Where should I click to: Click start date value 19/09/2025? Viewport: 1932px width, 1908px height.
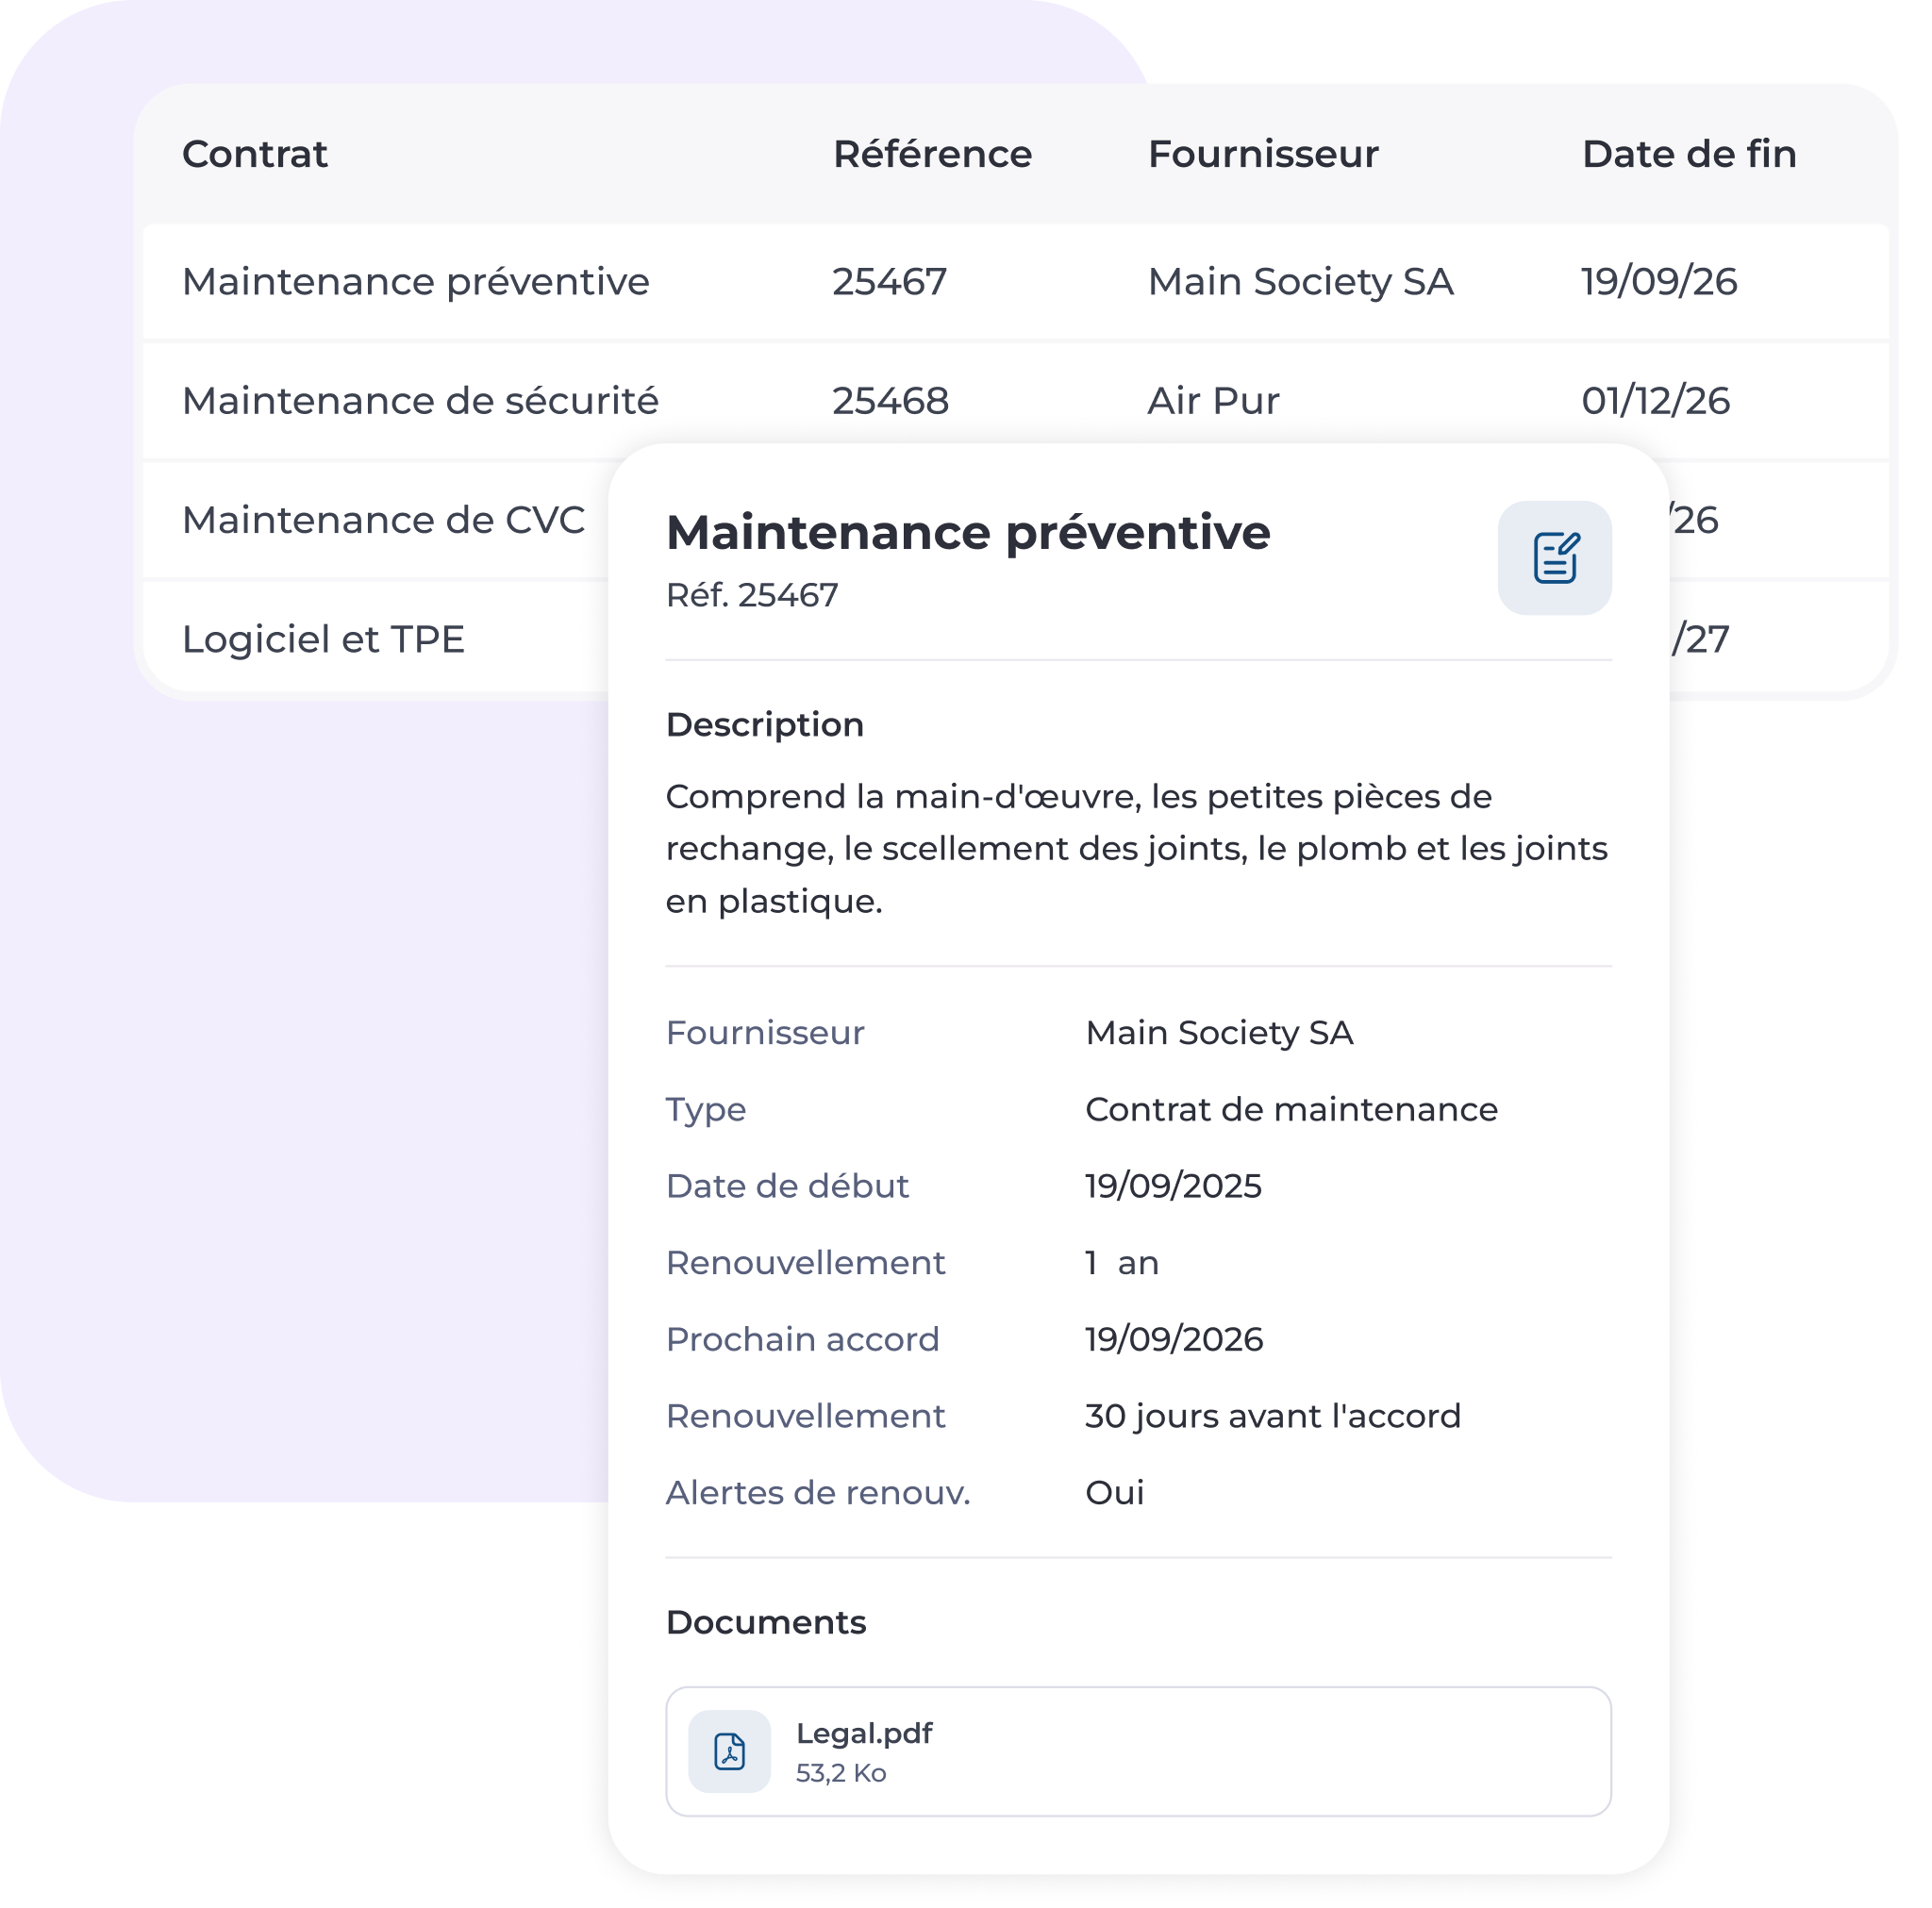point(1173,1186)
